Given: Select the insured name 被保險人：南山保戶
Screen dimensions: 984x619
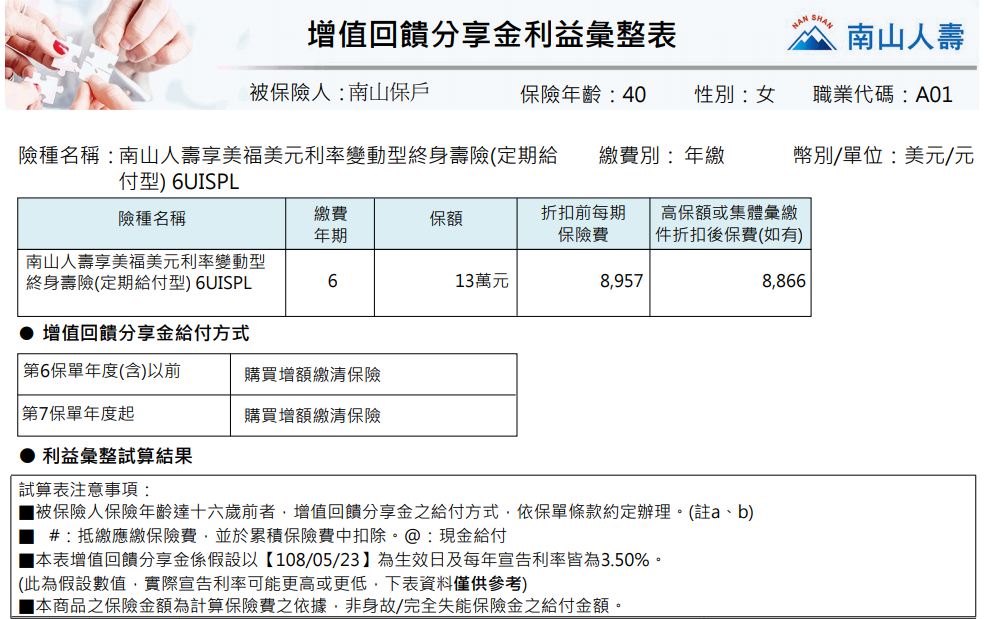Looking at the screenshot, I should (339, 93).
